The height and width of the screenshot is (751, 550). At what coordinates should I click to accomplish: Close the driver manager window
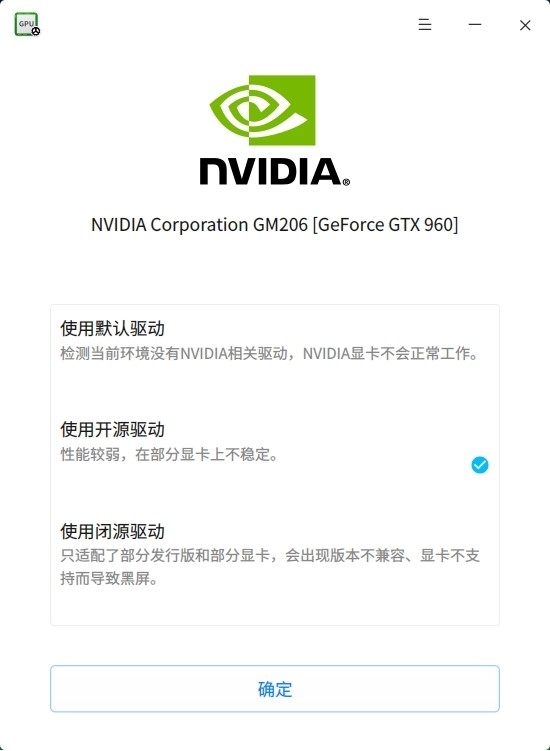[525, 25]
